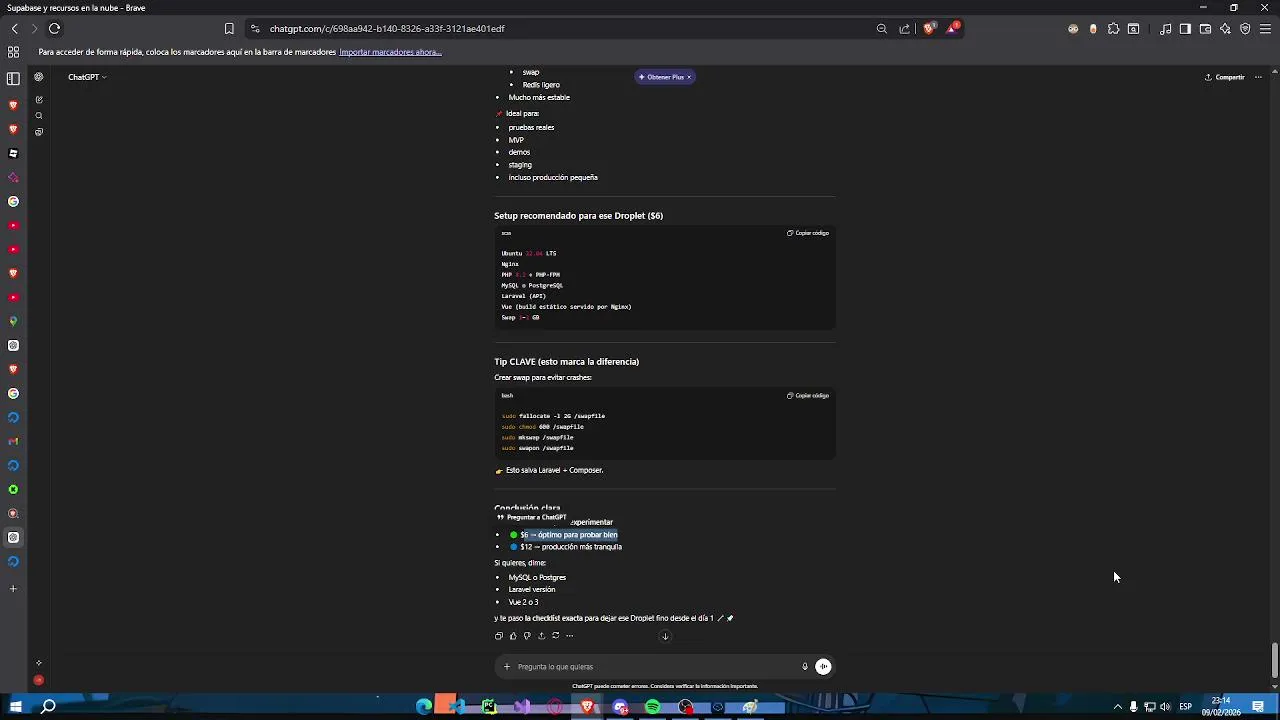The height and width of the screenshot is (720, 1280).
Task: Bookmark this page in Brave
Action: tap(229, 29)
